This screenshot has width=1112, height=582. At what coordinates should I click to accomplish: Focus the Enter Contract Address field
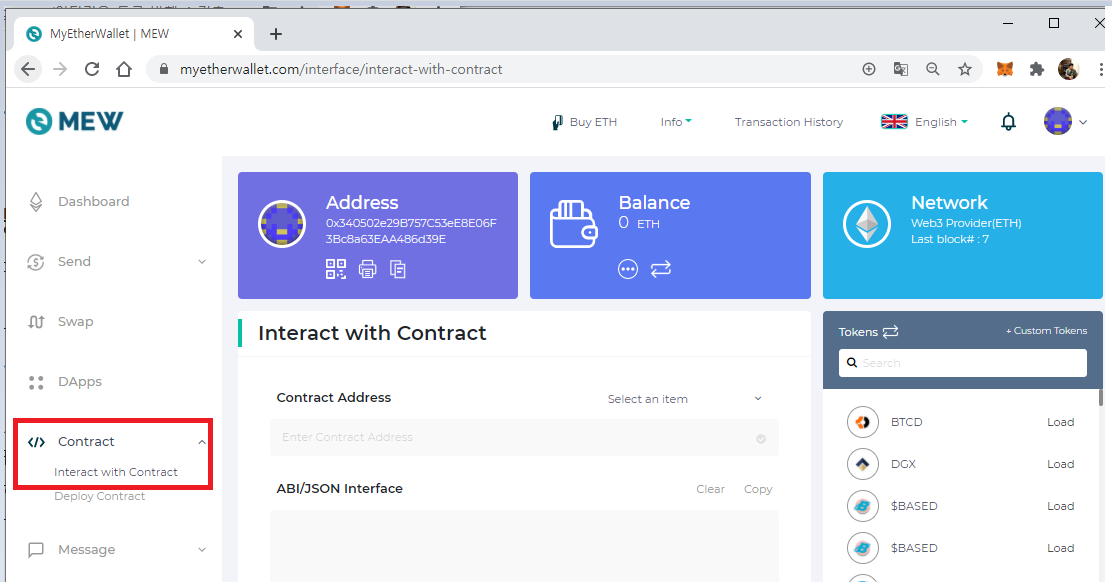pyautogui.click(x=524, y=437)
